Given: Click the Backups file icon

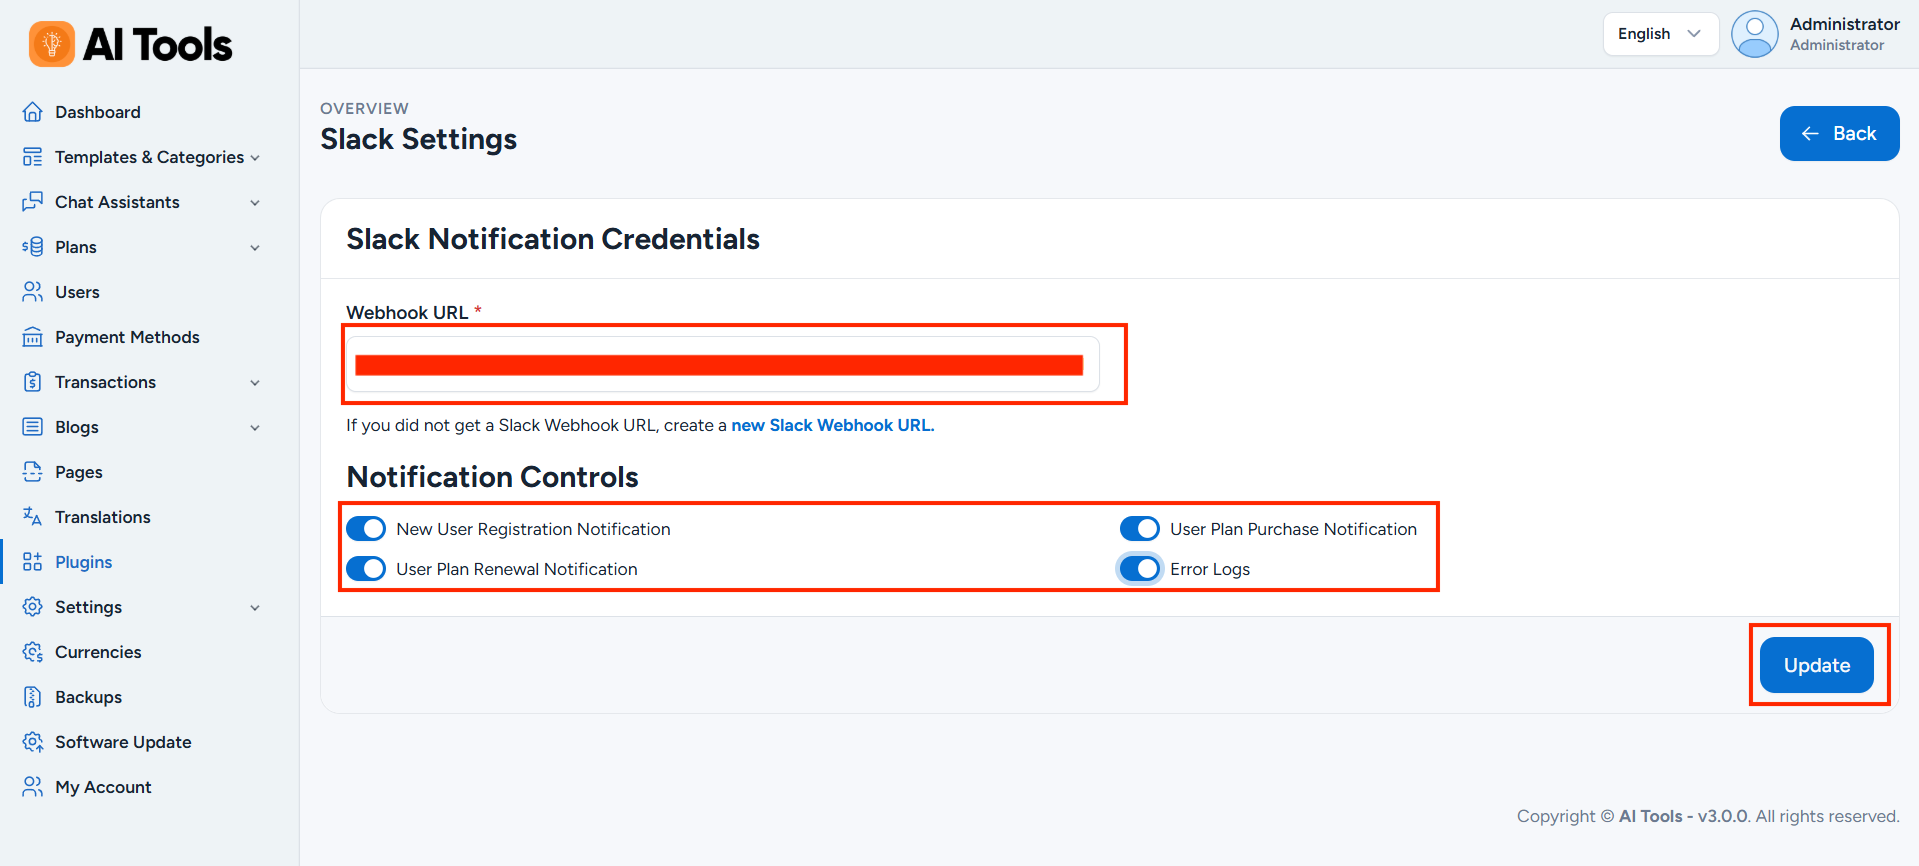Looking at the screenshot, I should [x=33, y=697].
